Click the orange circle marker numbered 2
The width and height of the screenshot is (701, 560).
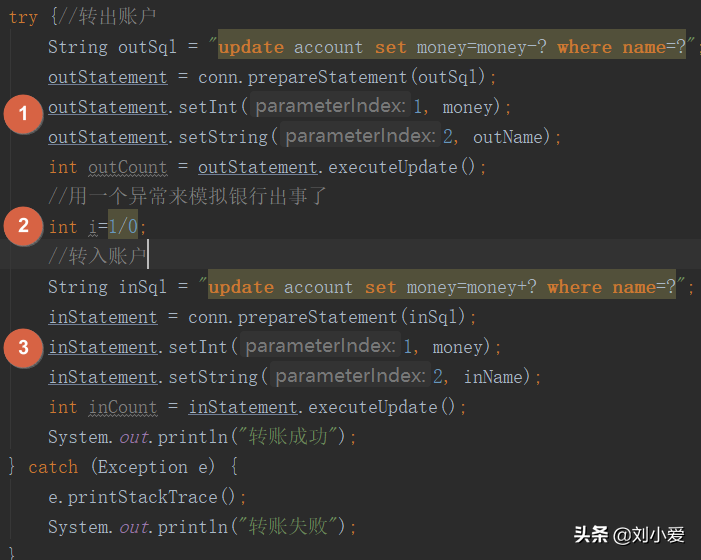(x=23, y=226)
